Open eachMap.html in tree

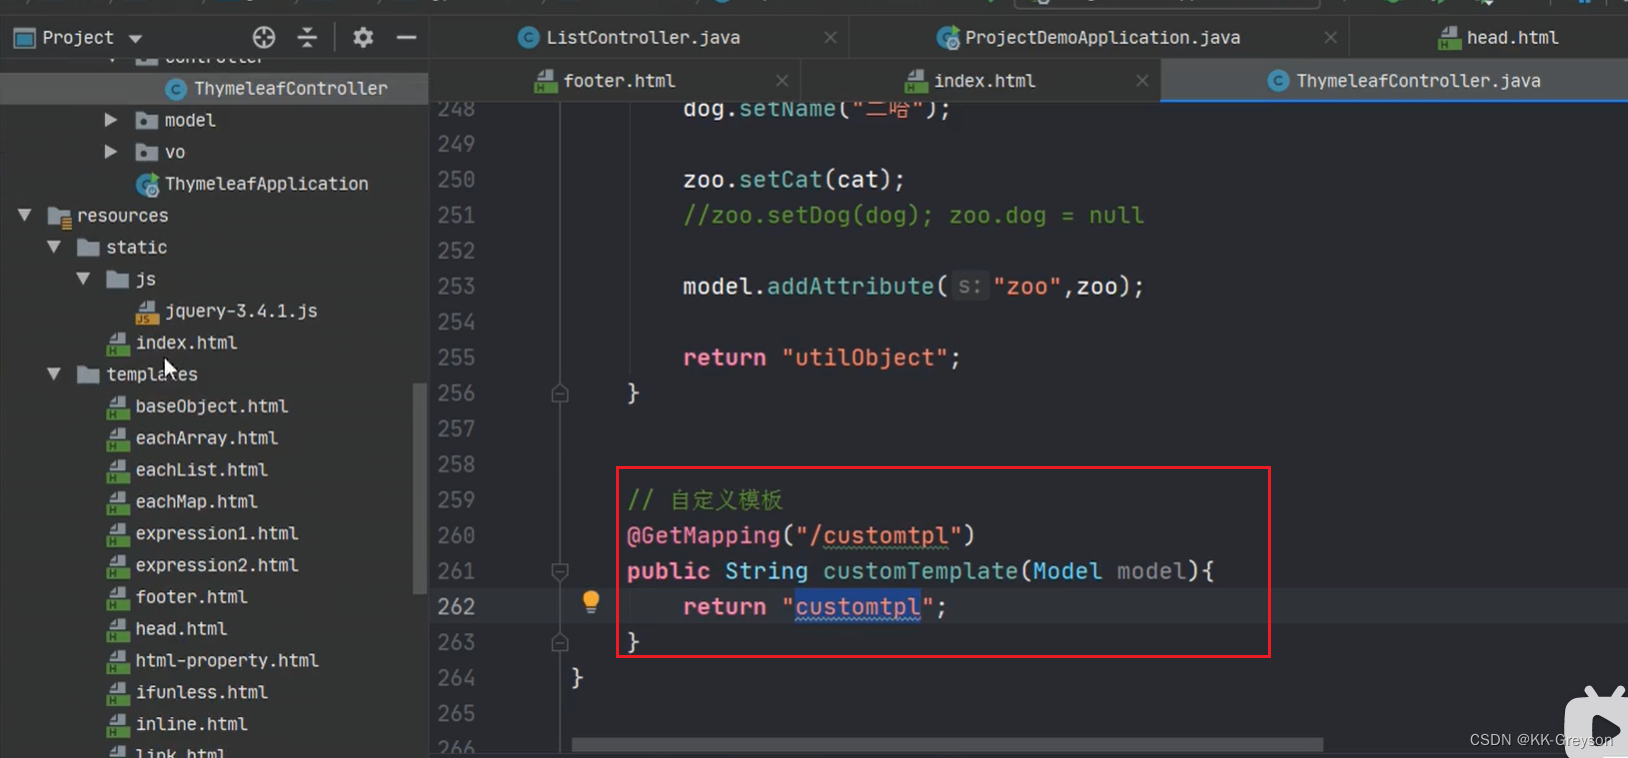click(x=197, y=502)
